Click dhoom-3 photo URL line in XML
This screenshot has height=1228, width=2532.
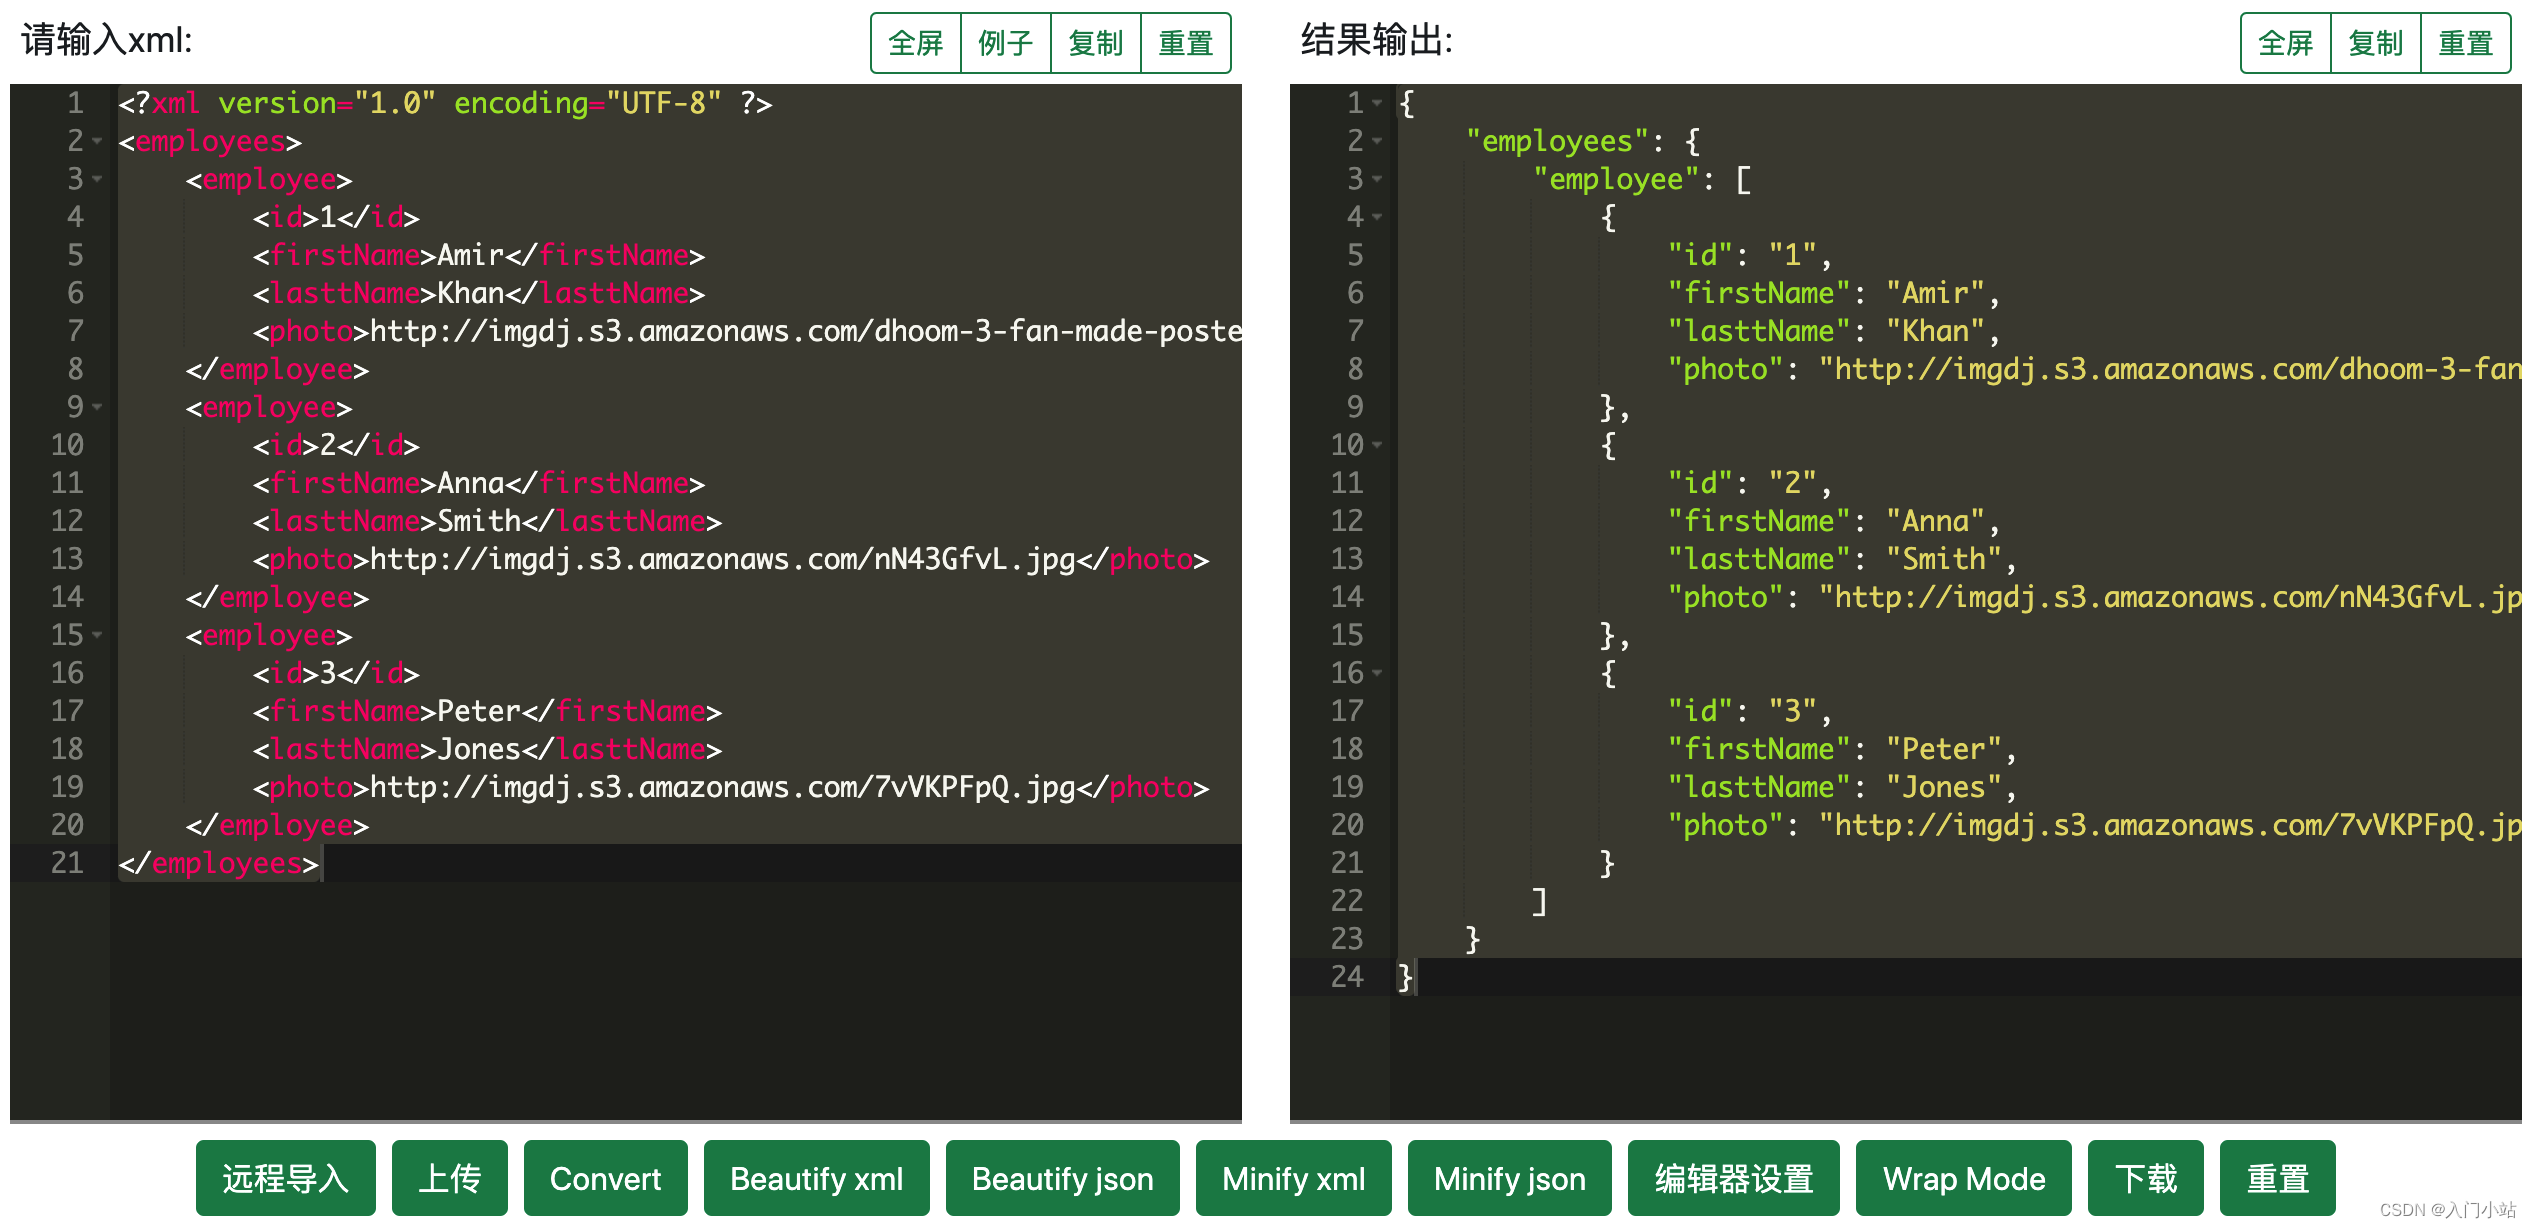747,331
